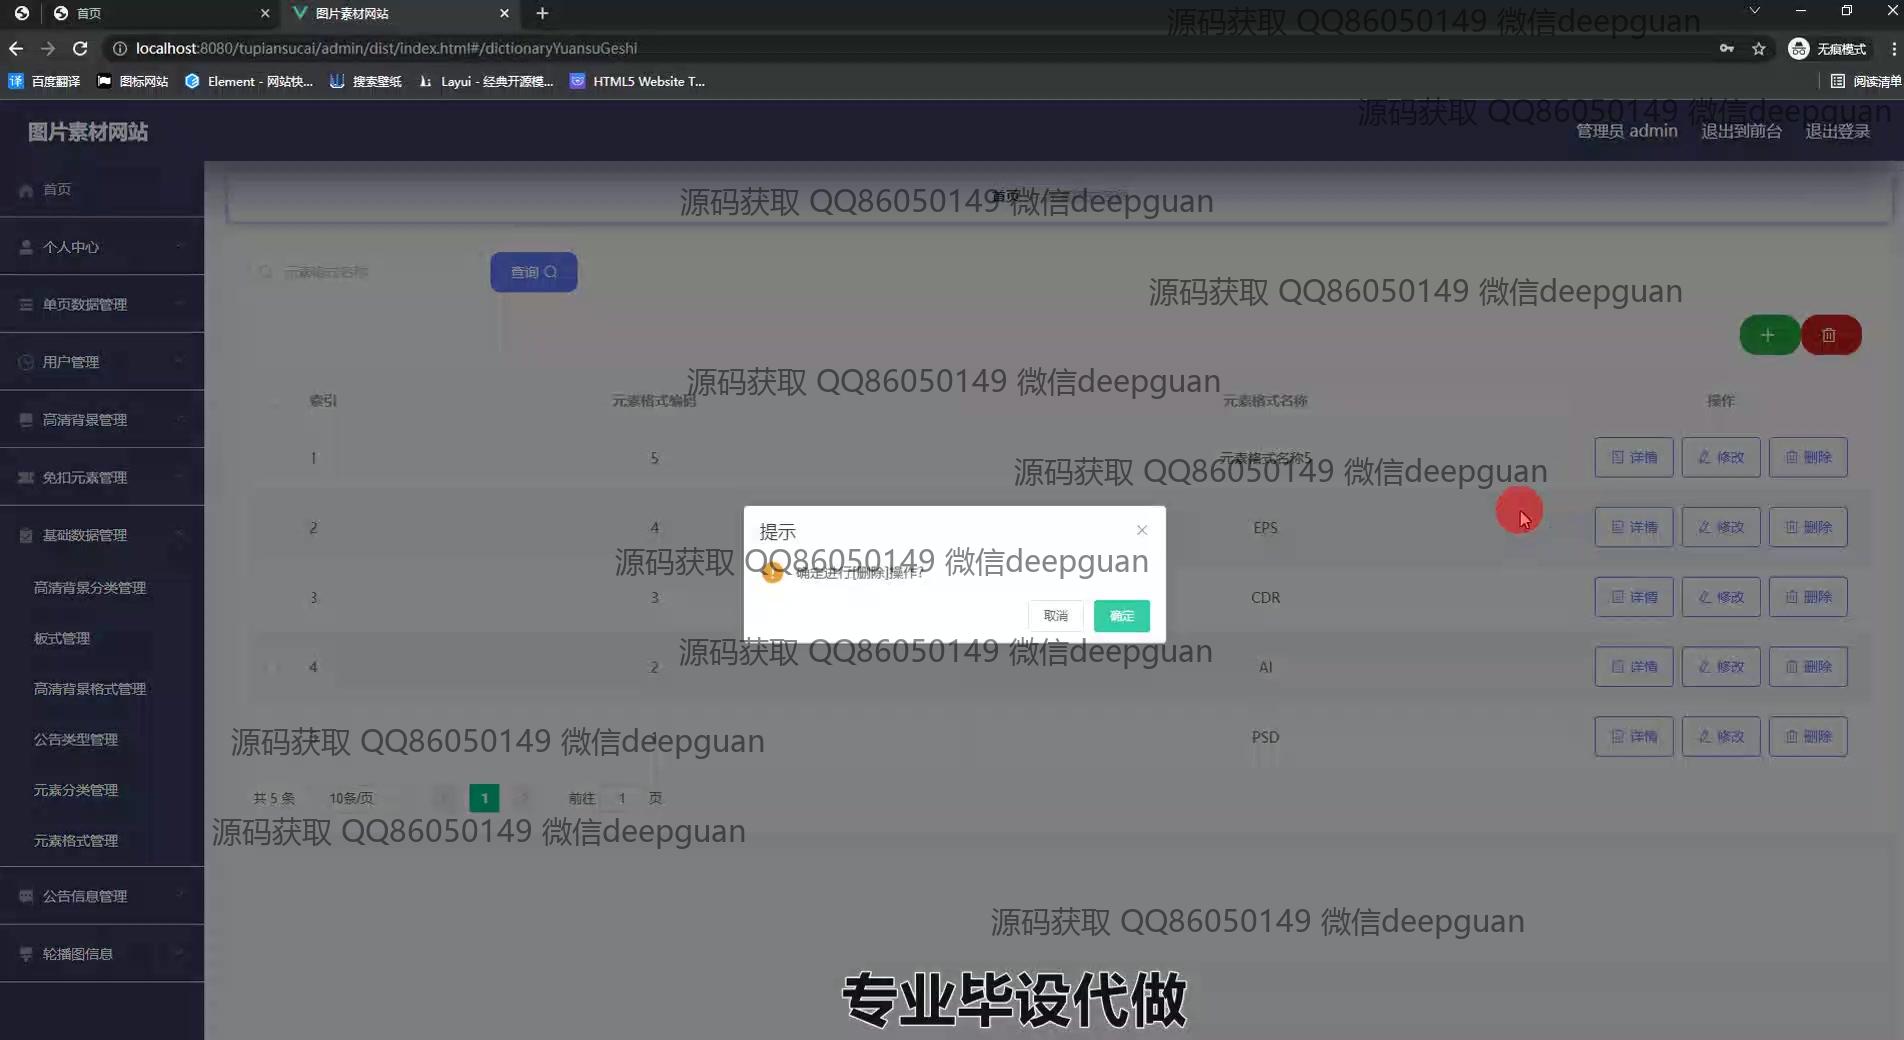
Task: Open the browser three-dot menu
Action: pyautogui.click(x=1893, y=48)
